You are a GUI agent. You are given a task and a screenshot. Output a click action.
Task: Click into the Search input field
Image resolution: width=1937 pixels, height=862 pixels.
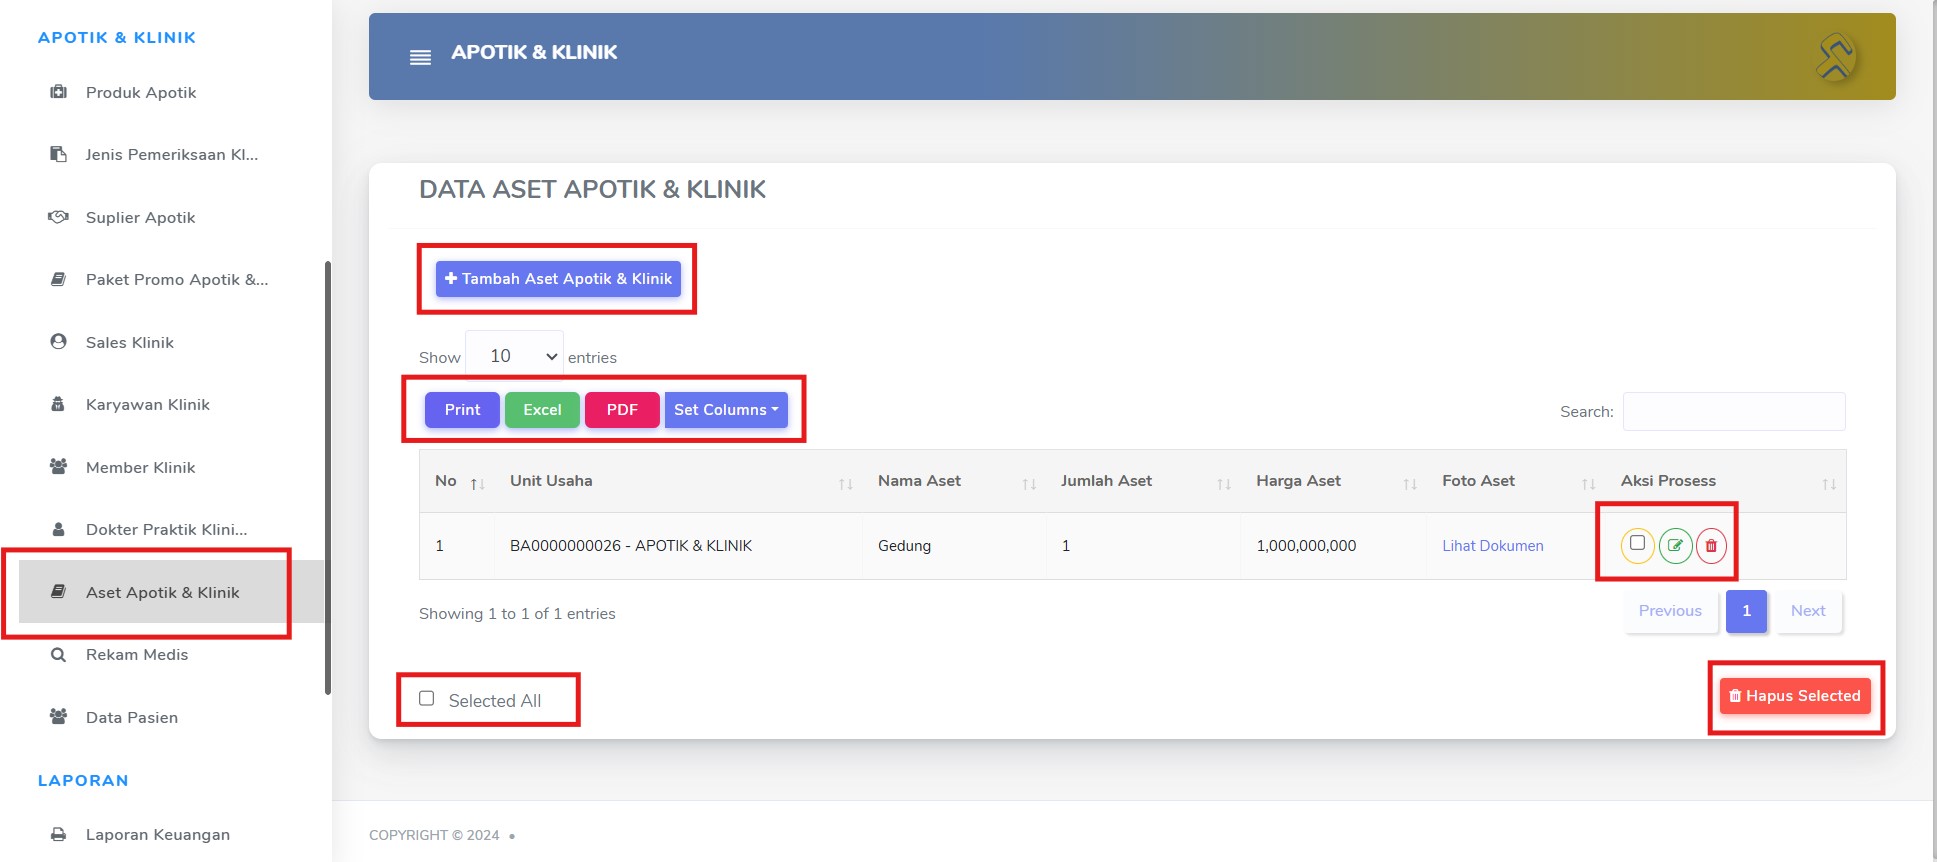pyautogui.click(x=1734, y=411)
